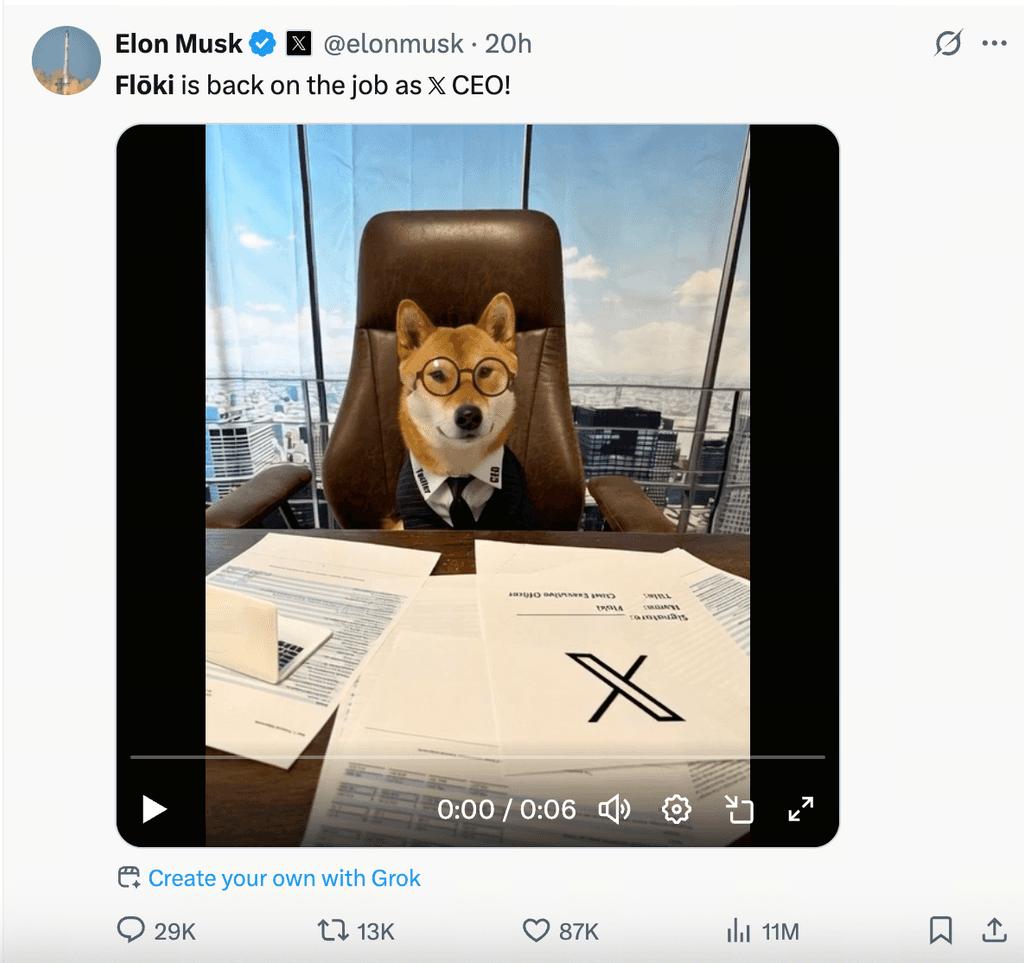Click Elon Musk's blue verified badge
The height and width of the screenshot is (963, 1024).
262,42
